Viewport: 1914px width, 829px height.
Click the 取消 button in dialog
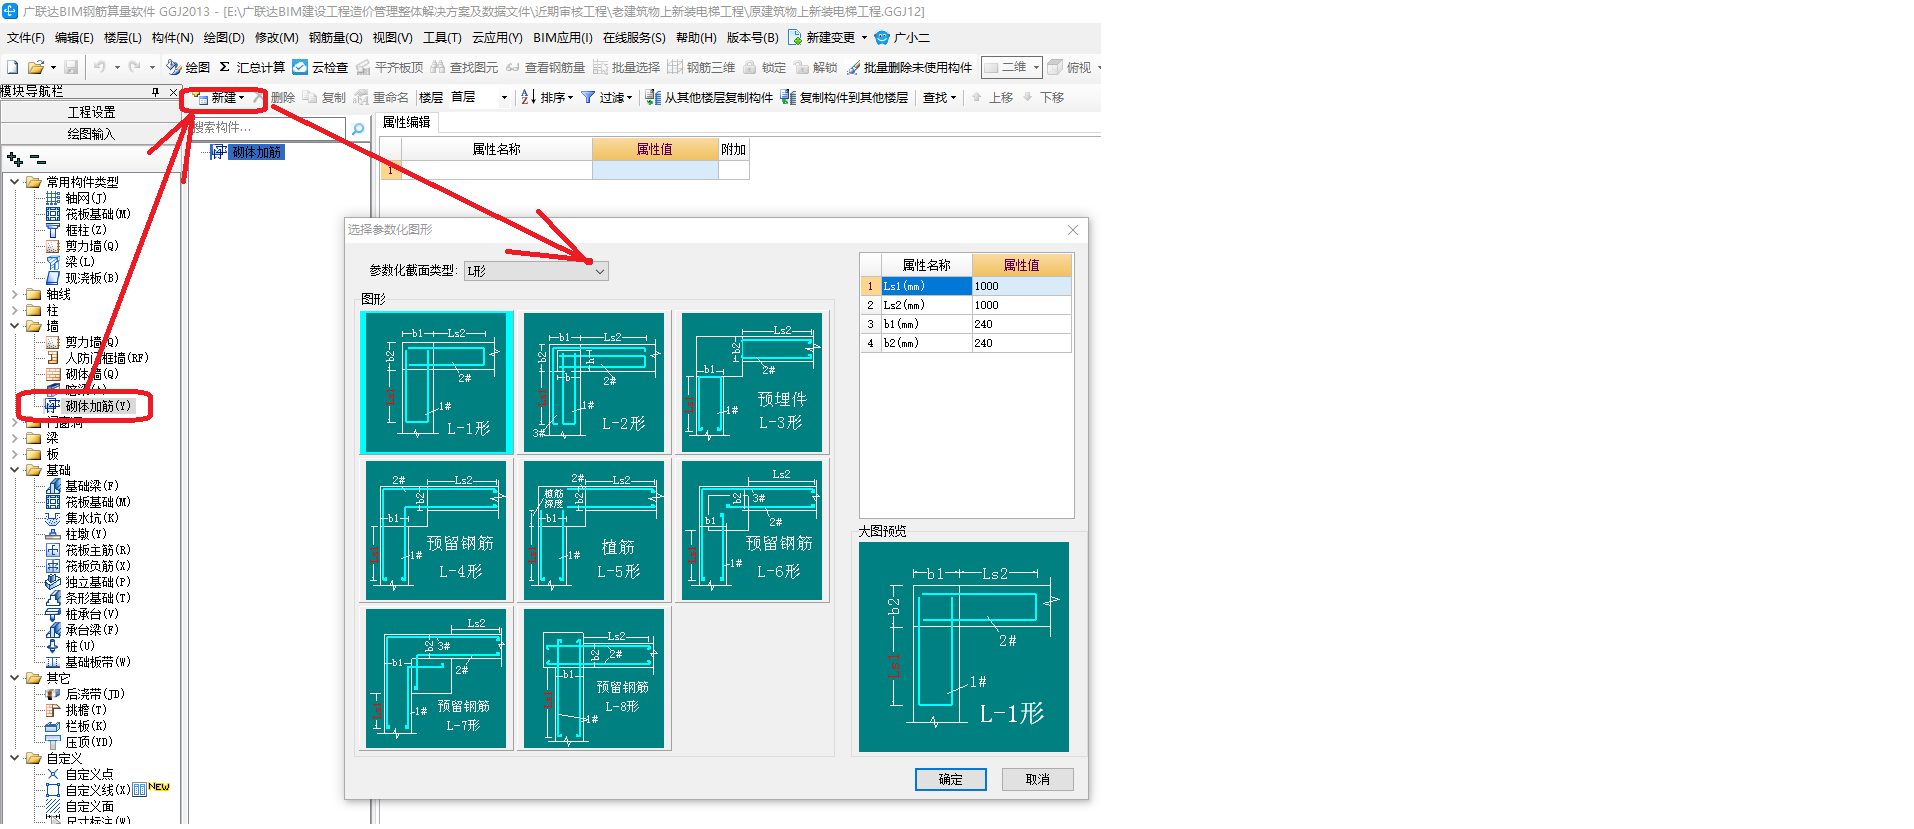(x=1038, y=779)
